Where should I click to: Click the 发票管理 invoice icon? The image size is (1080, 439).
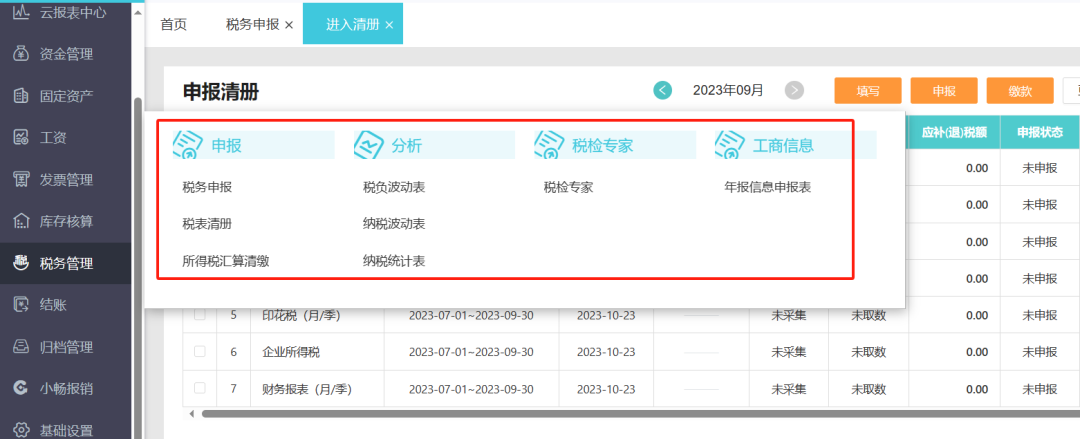(21, 180)
